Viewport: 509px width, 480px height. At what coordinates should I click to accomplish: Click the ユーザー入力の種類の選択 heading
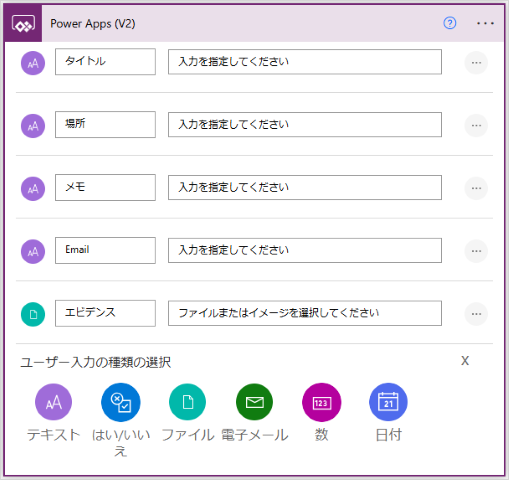[96, 362]
